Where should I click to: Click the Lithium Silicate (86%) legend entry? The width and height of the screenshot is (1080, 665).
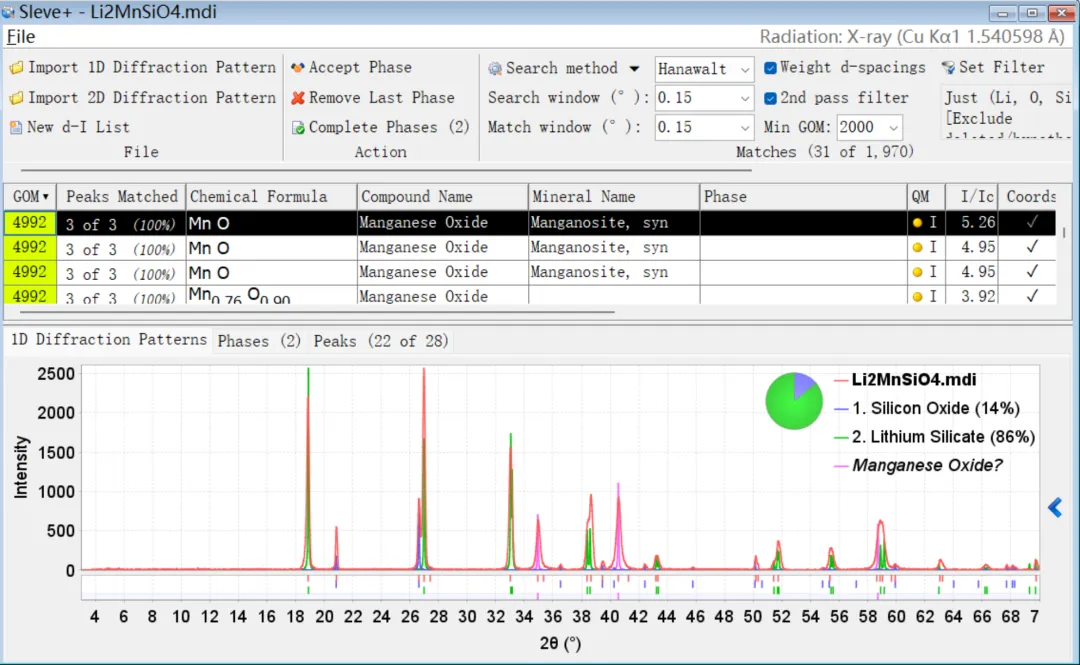(x=934, y=437)
